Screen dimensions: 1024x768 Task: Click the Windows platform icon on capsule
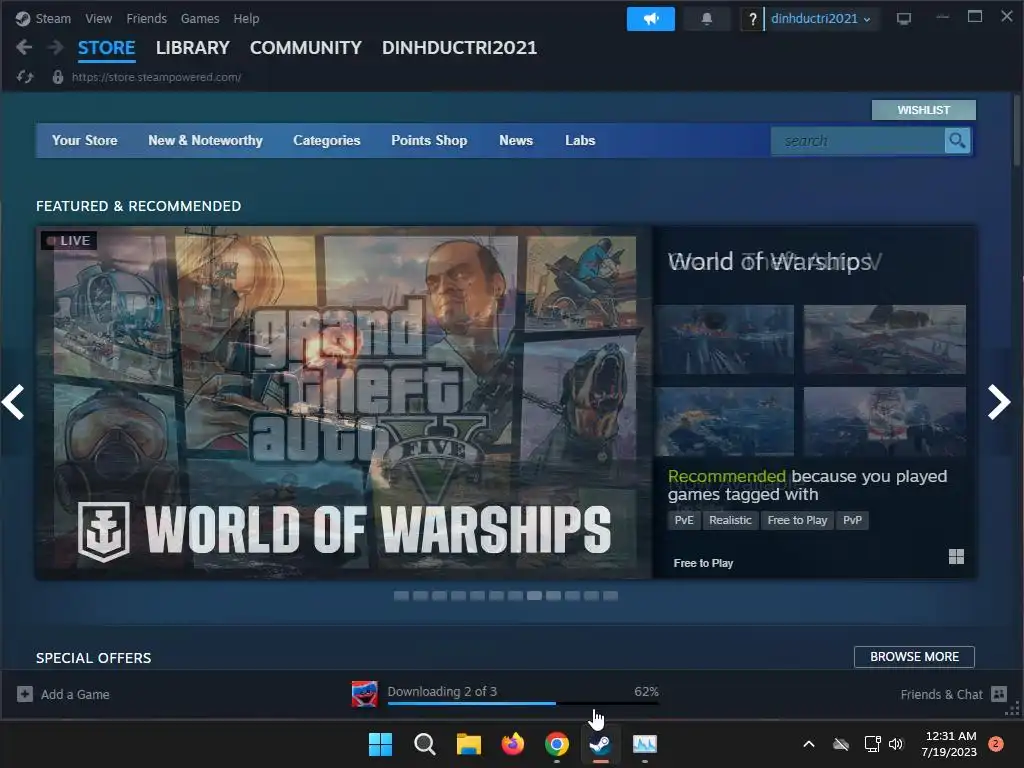956,556
